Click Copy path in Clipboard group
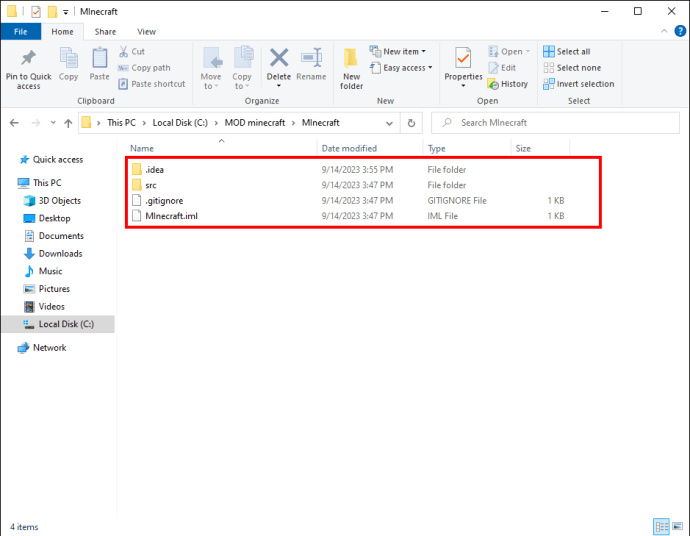 (x=144, y=68)
